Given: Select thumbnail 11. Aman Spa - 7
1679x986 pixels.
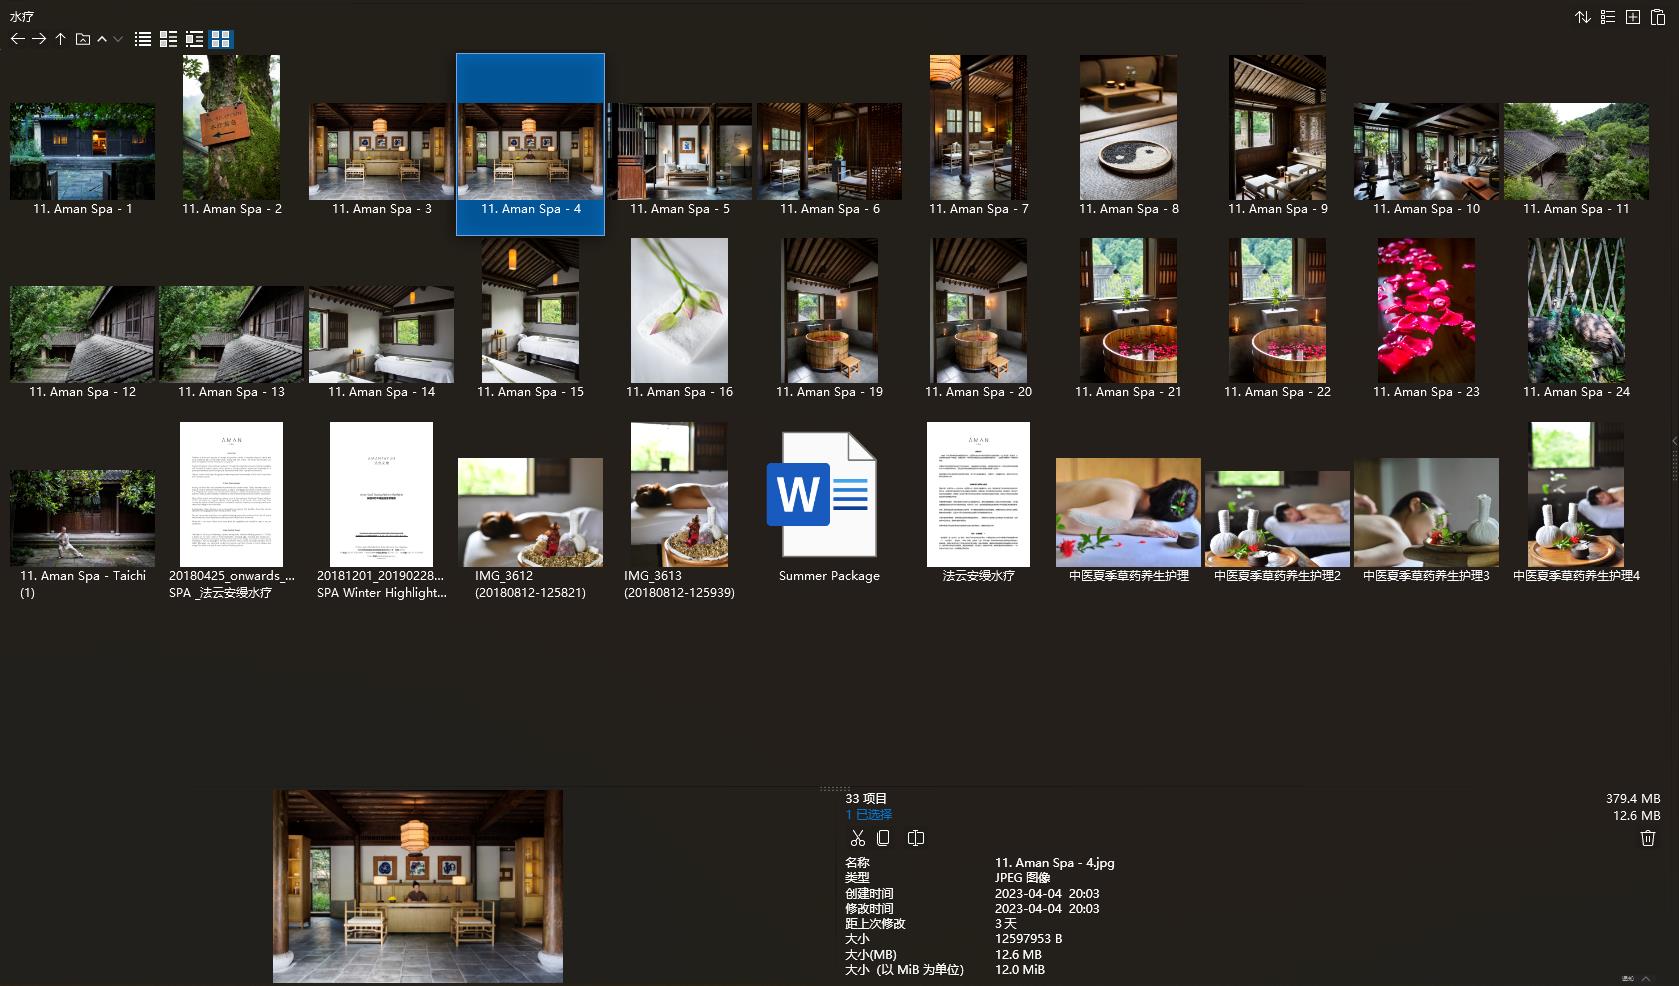Looking at the screenshot, I should (x=978, y=127).
